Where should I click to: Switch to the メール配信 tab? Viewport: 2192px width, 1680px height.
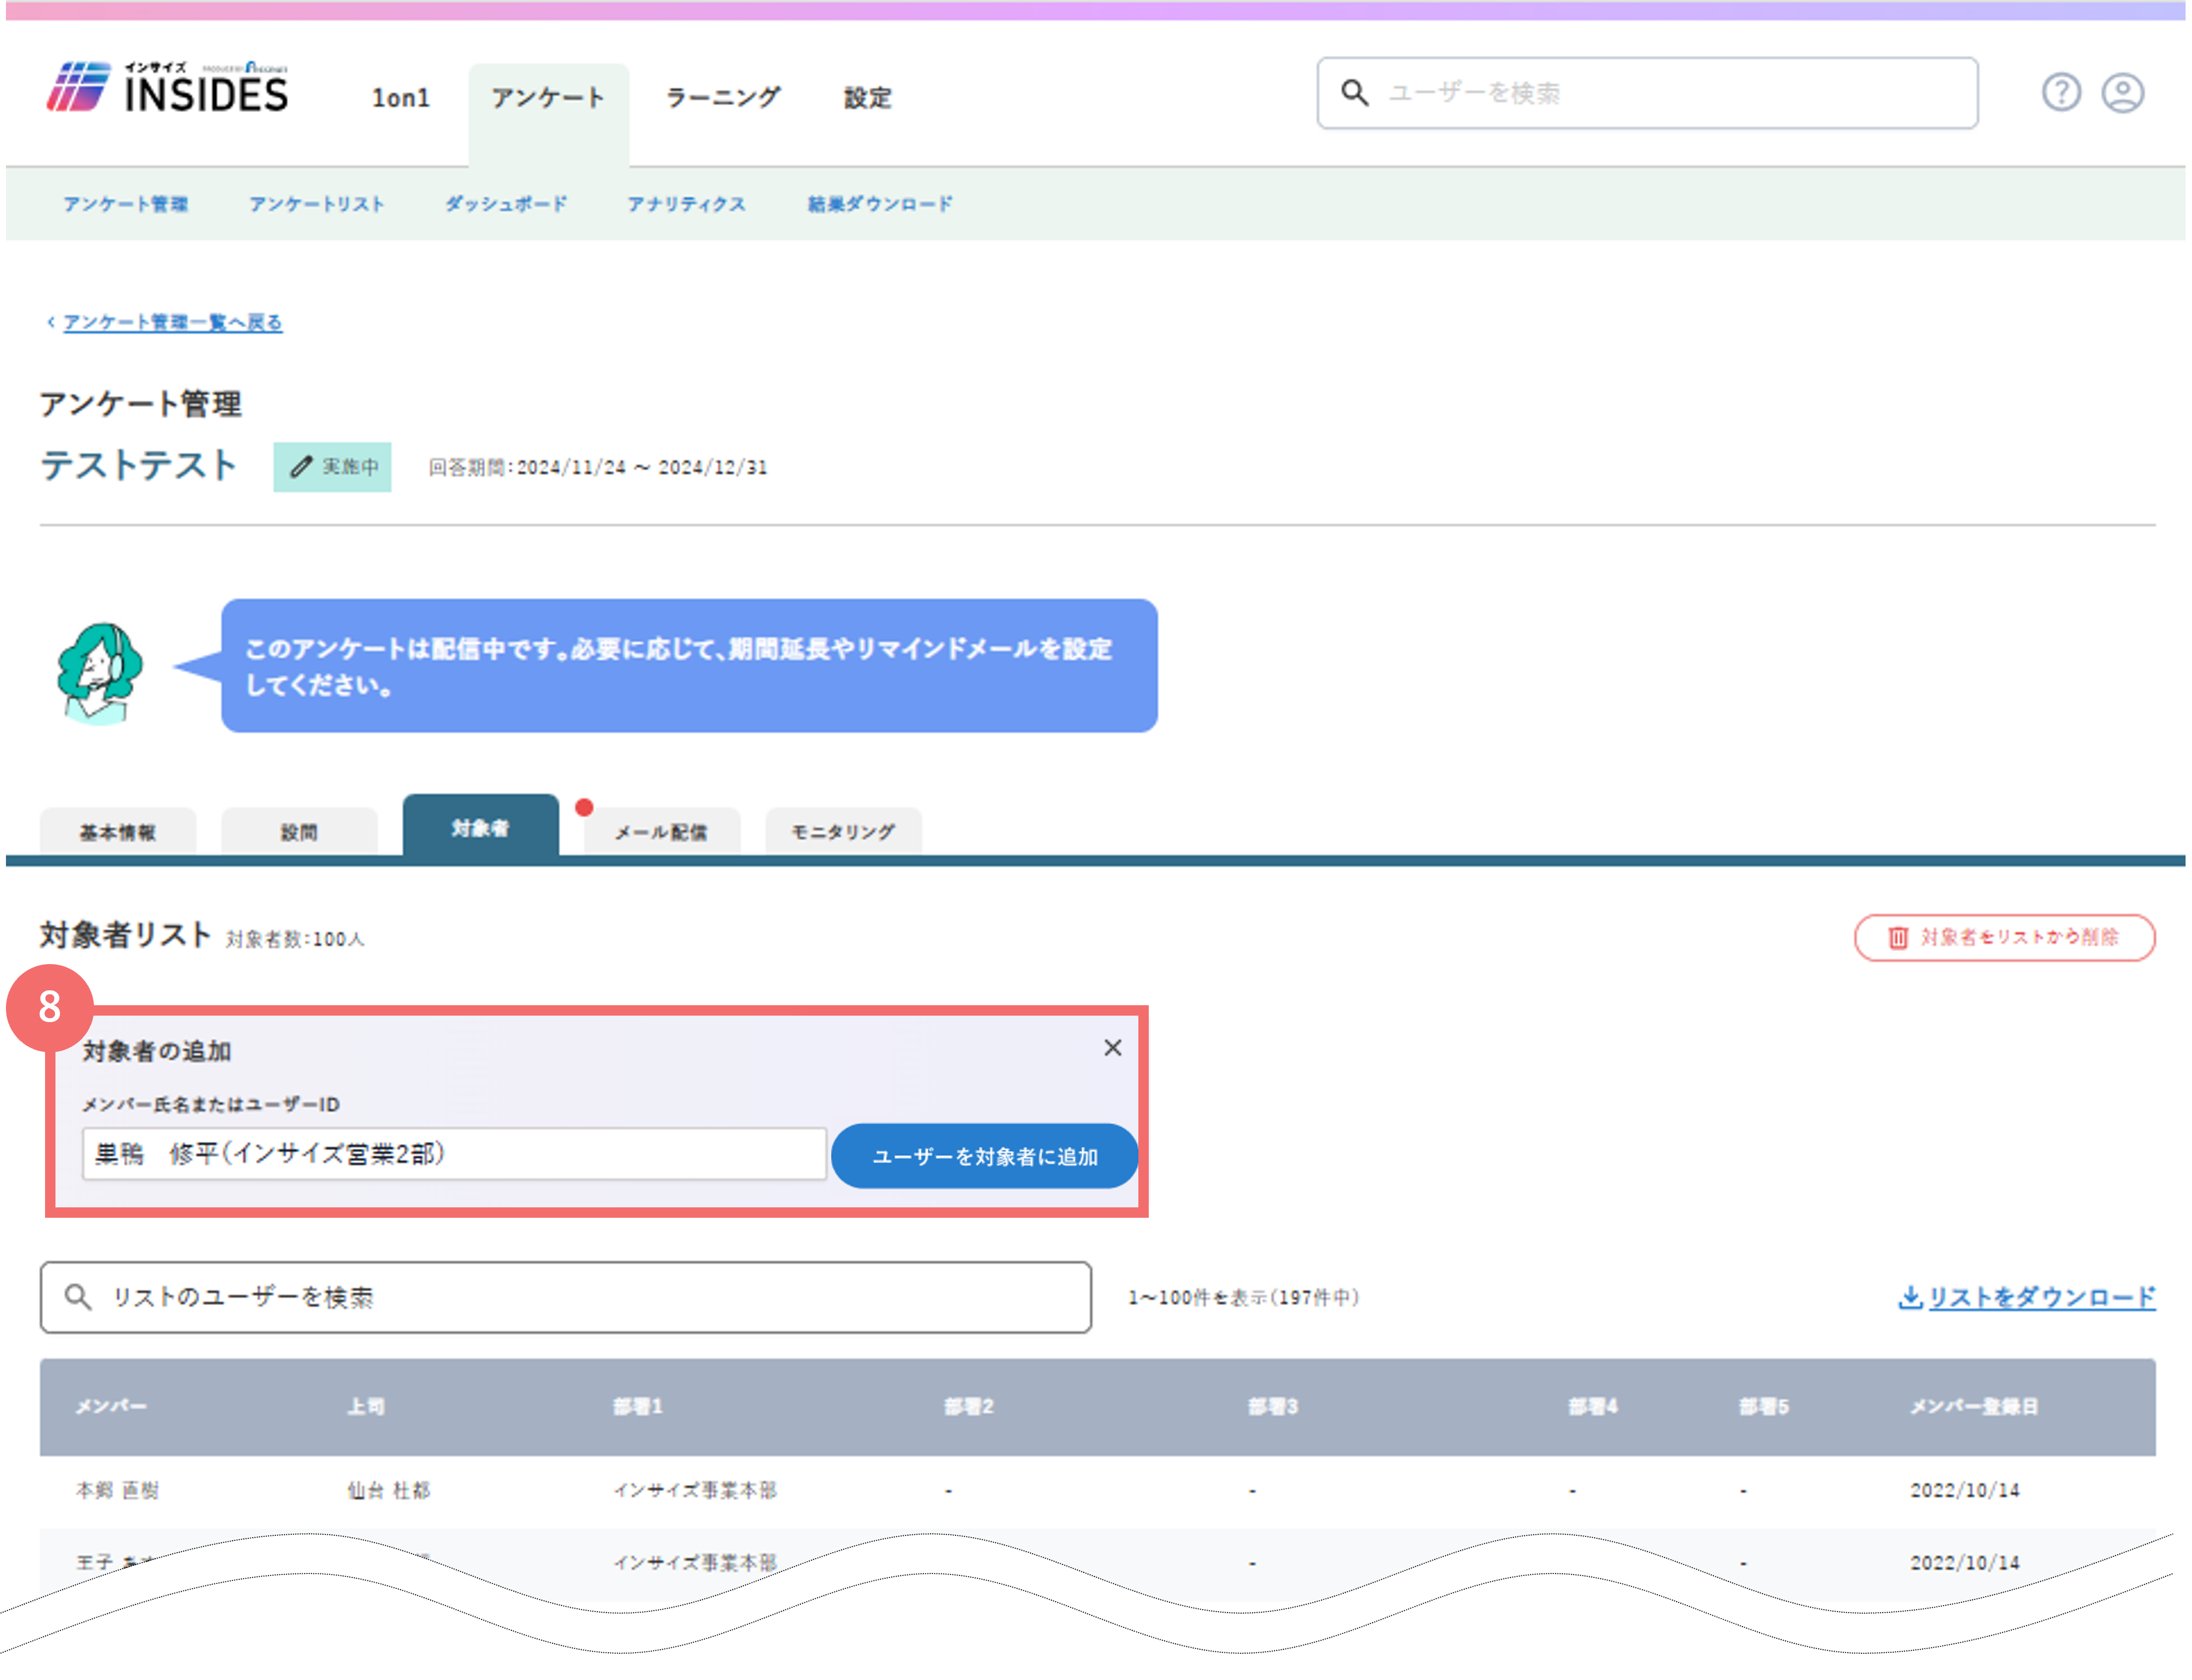(x=661, y=832)
